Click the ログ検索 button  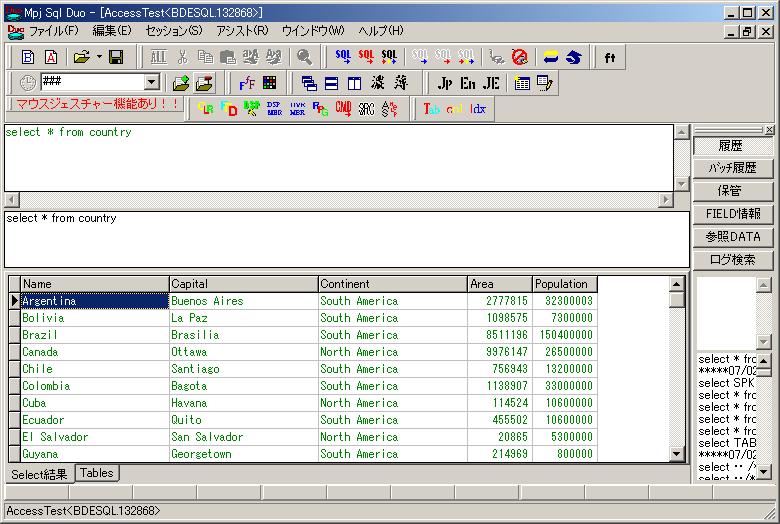(x=732, y=260)
